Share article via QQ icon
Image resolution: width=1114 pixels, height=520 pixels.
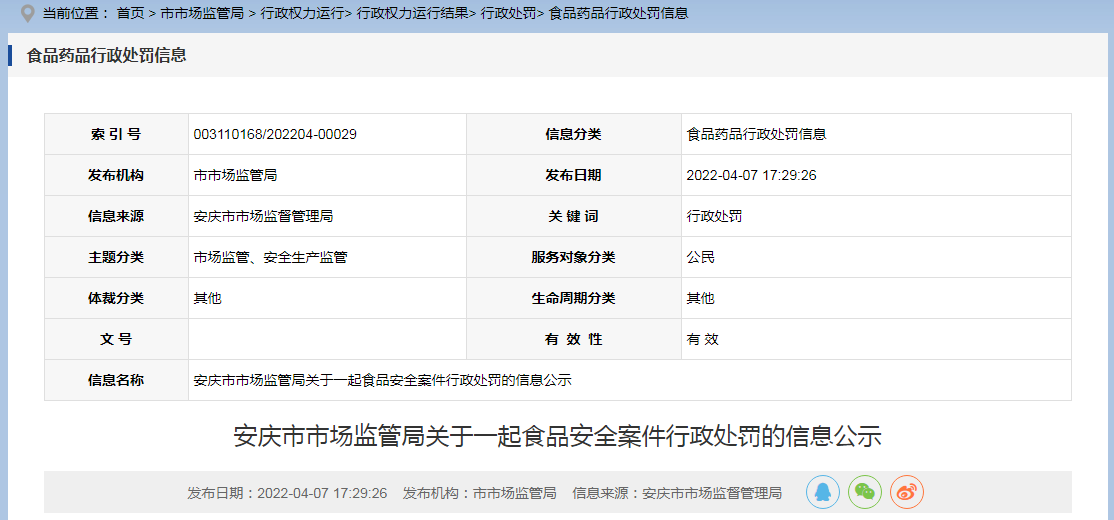pos(823,492)
